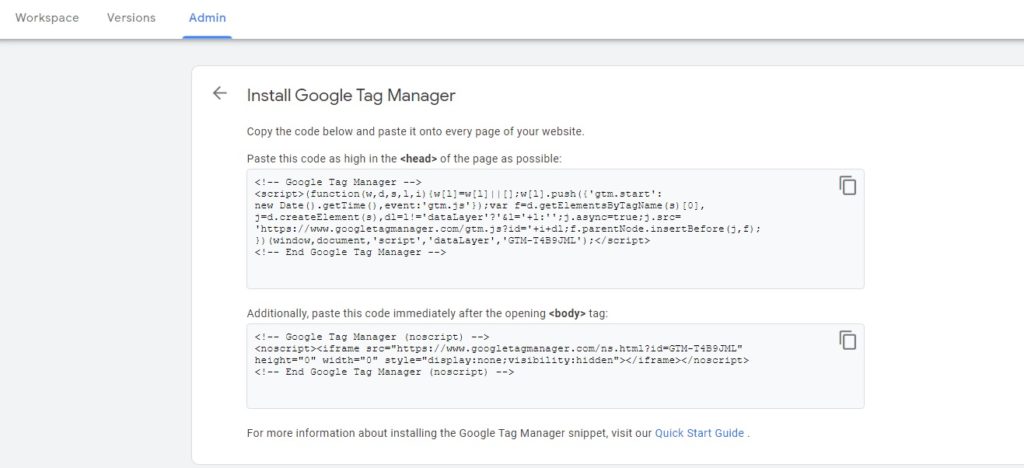Copy the head snippet with the copy icon

pos(847,185)
